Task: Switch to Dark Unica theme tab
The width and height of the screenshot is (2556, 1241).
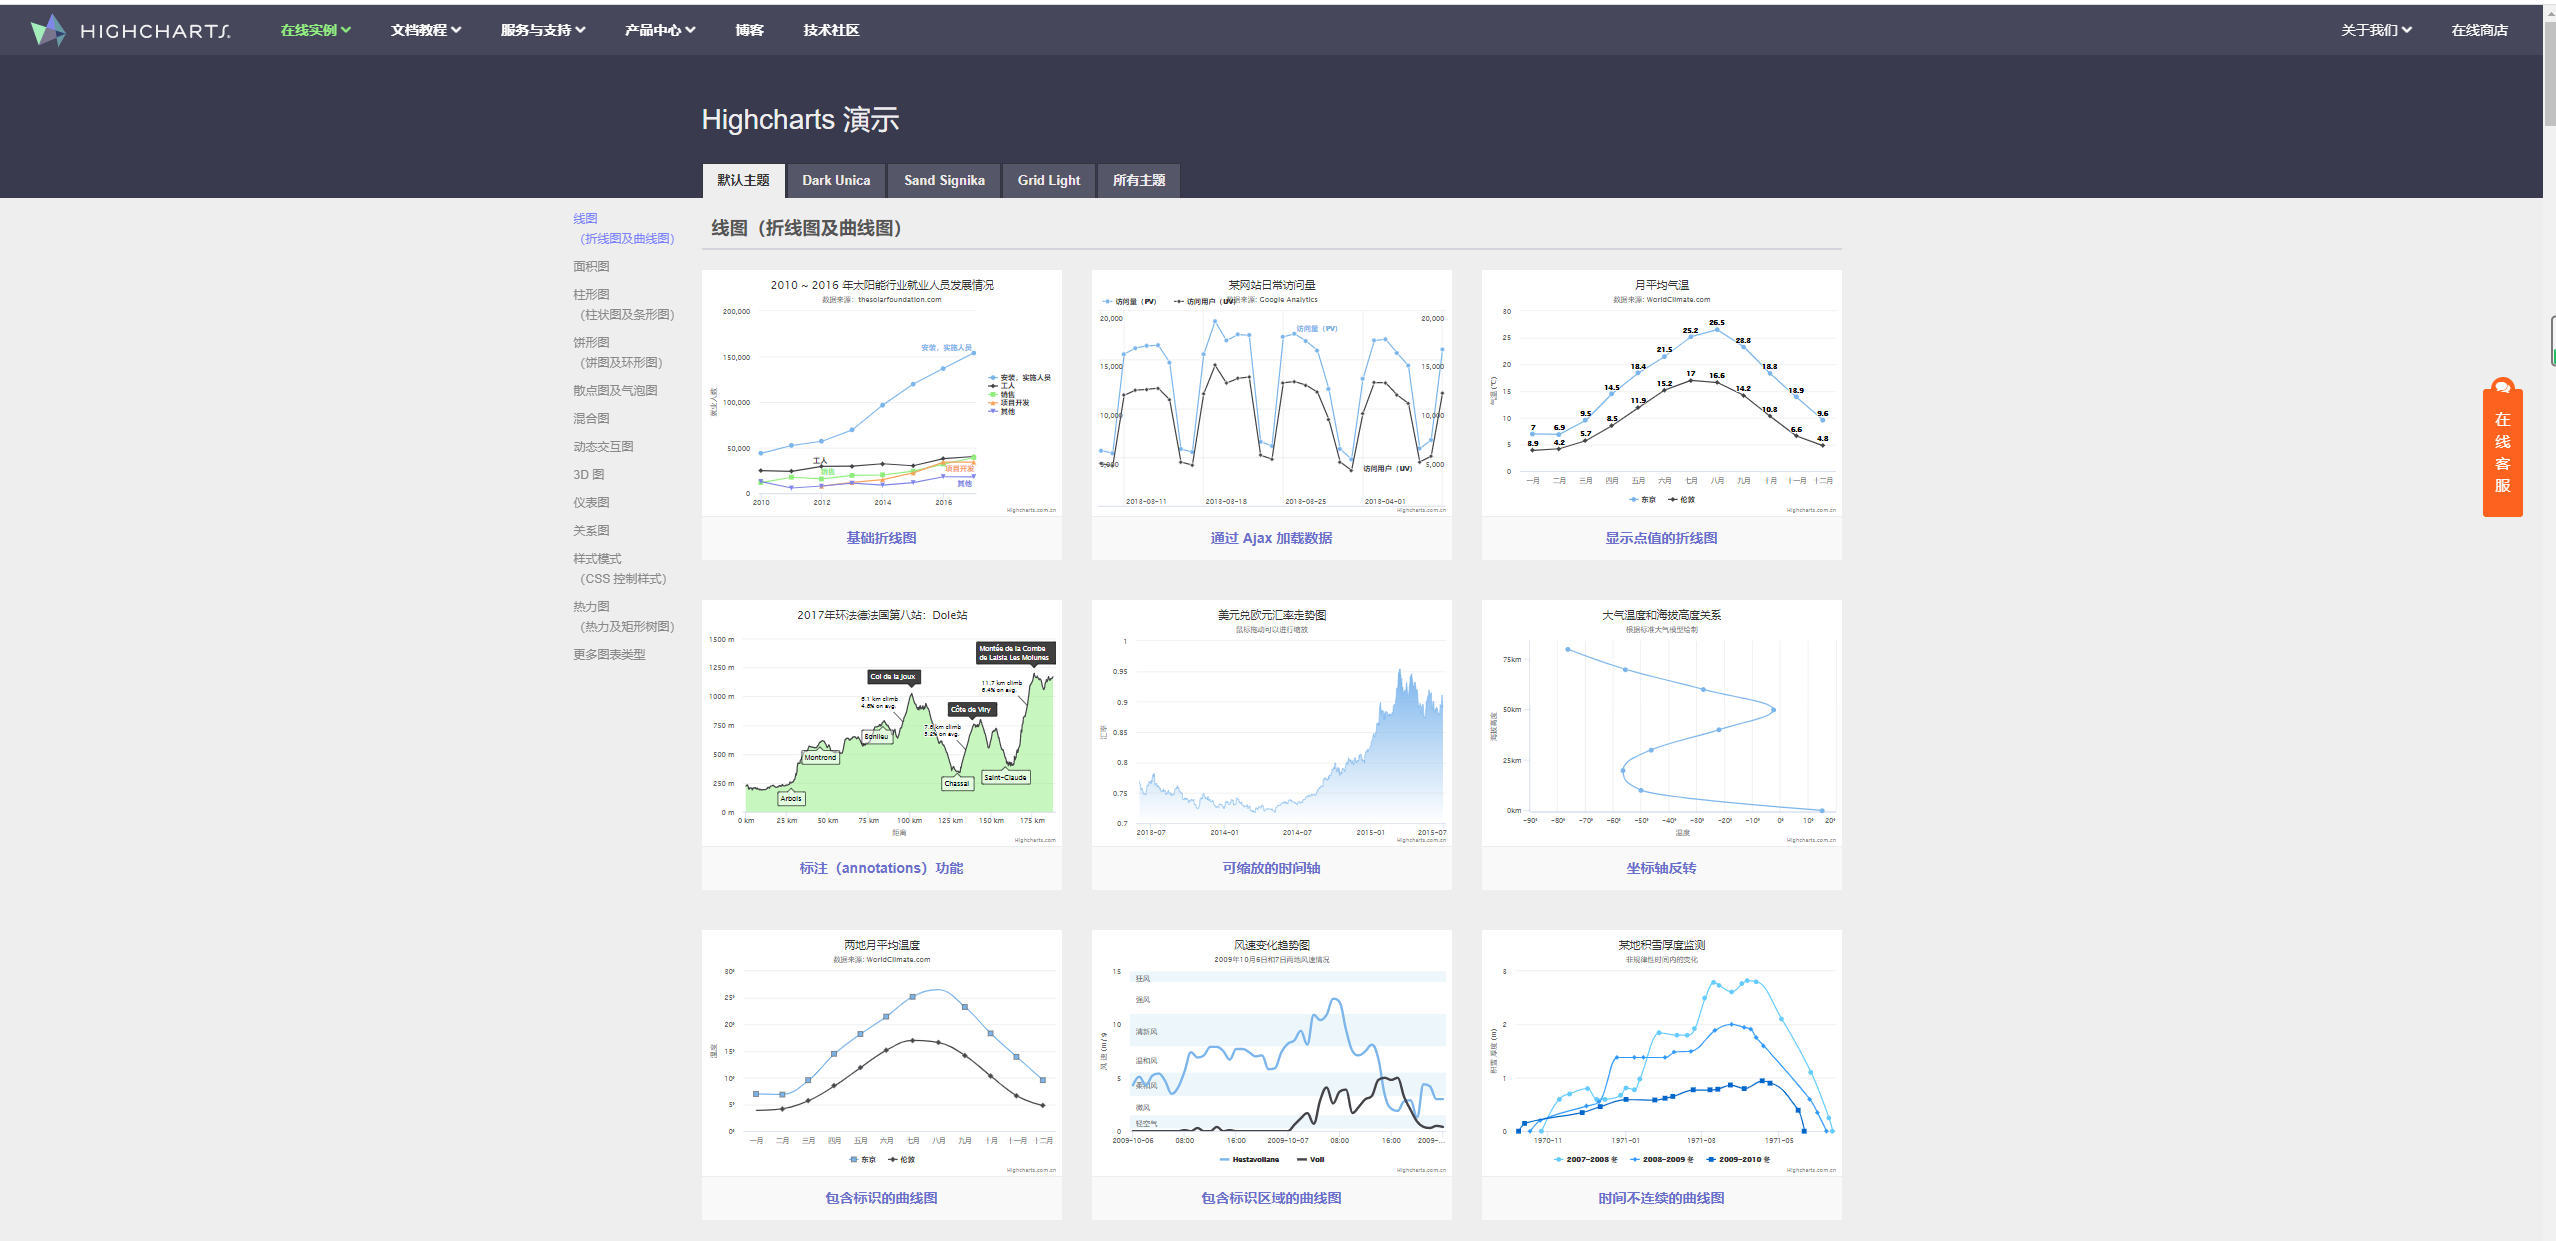Action: coord(836,180)
